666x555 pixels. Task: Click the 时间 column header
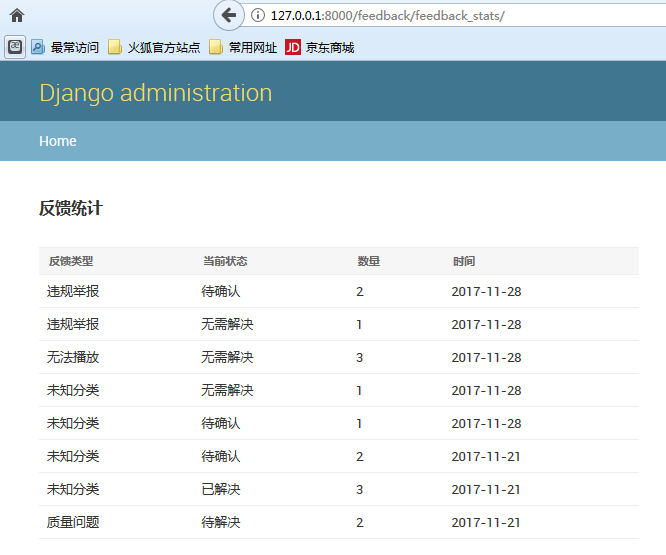[464, 261]
